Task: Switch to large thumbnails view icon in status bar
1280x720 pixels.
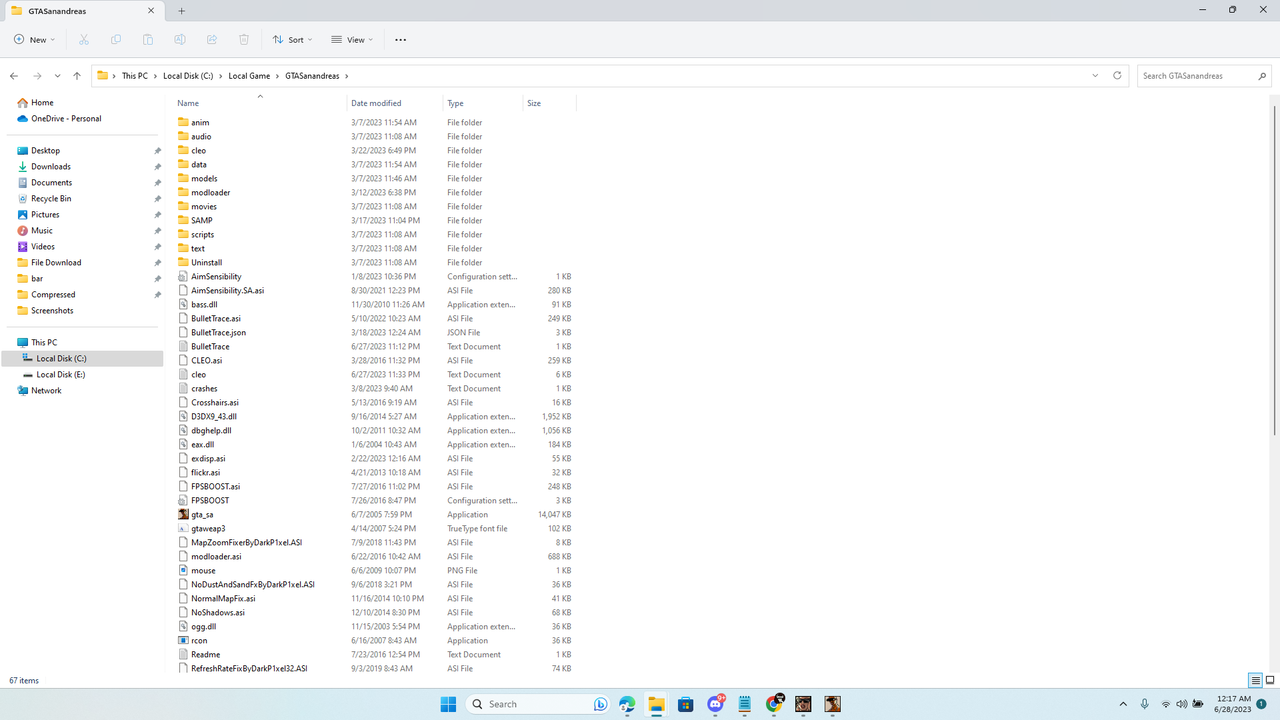Action: tap(1269, 681)
